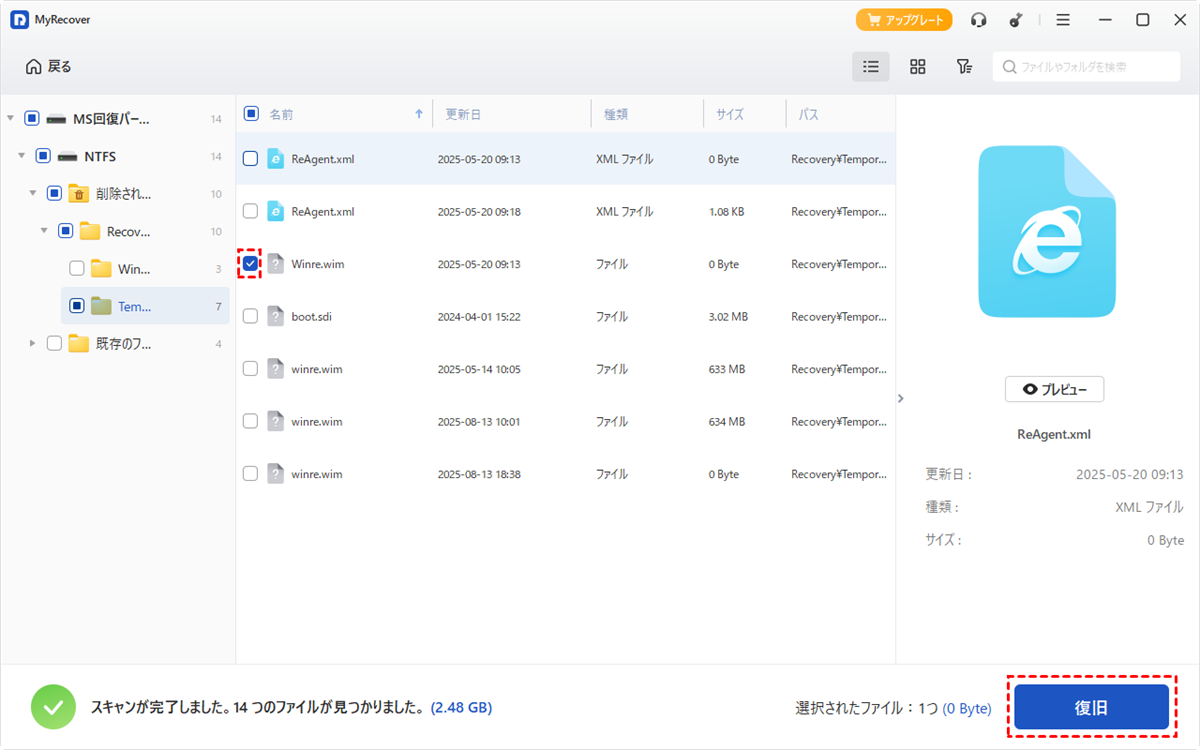Collapse the NTFS tree node
The image size is (1200, 750).
pyautogui.click(x=21, y=156)
